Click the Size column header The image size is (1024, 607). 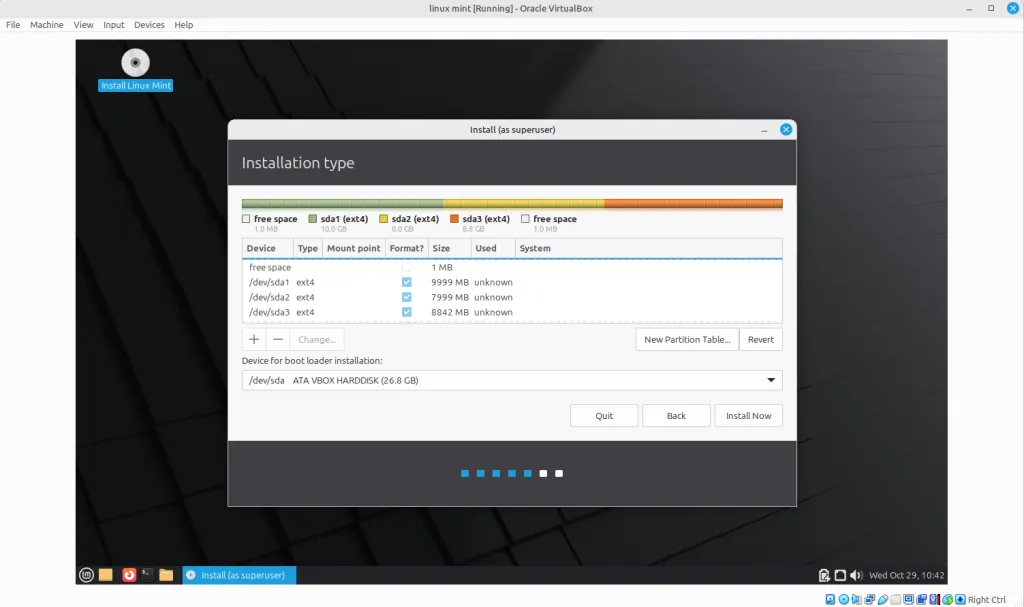point(441,248)
